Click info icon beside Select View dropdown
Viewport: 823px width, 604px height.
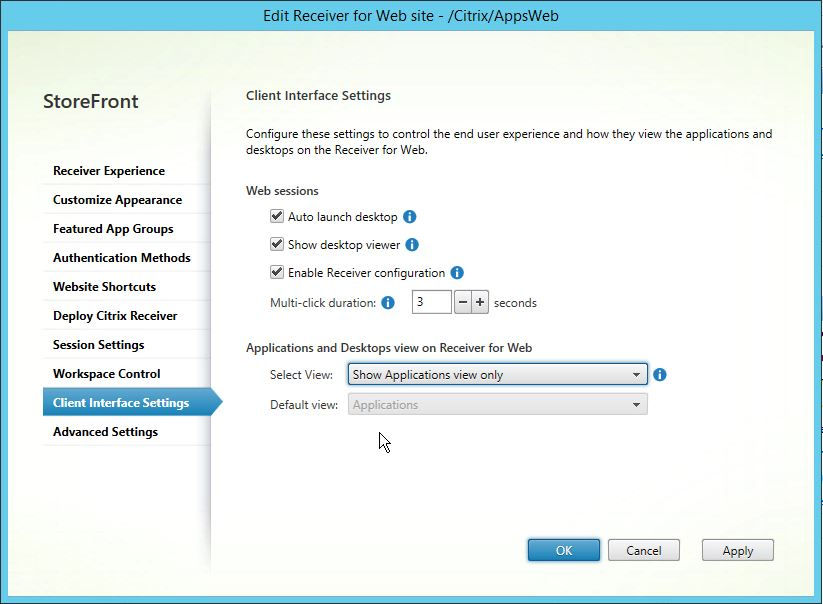660,375
